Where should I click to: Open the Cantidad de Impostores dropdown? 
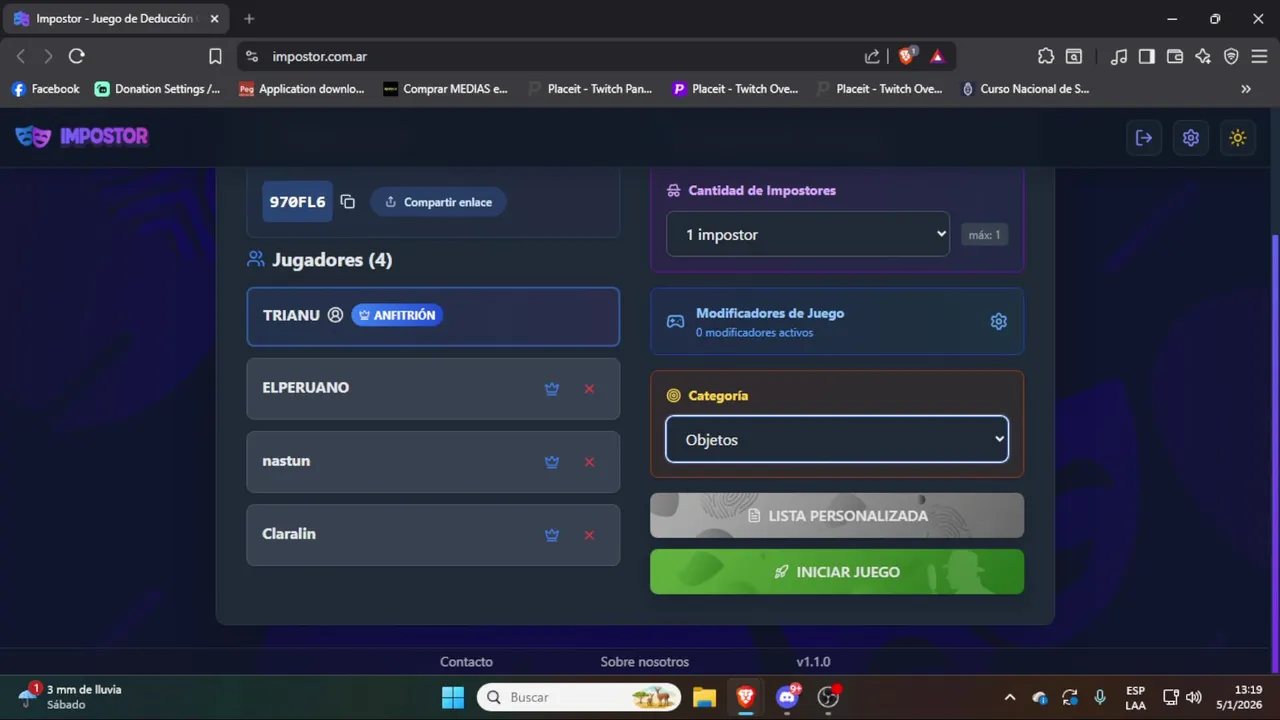(x=808, y=234)
